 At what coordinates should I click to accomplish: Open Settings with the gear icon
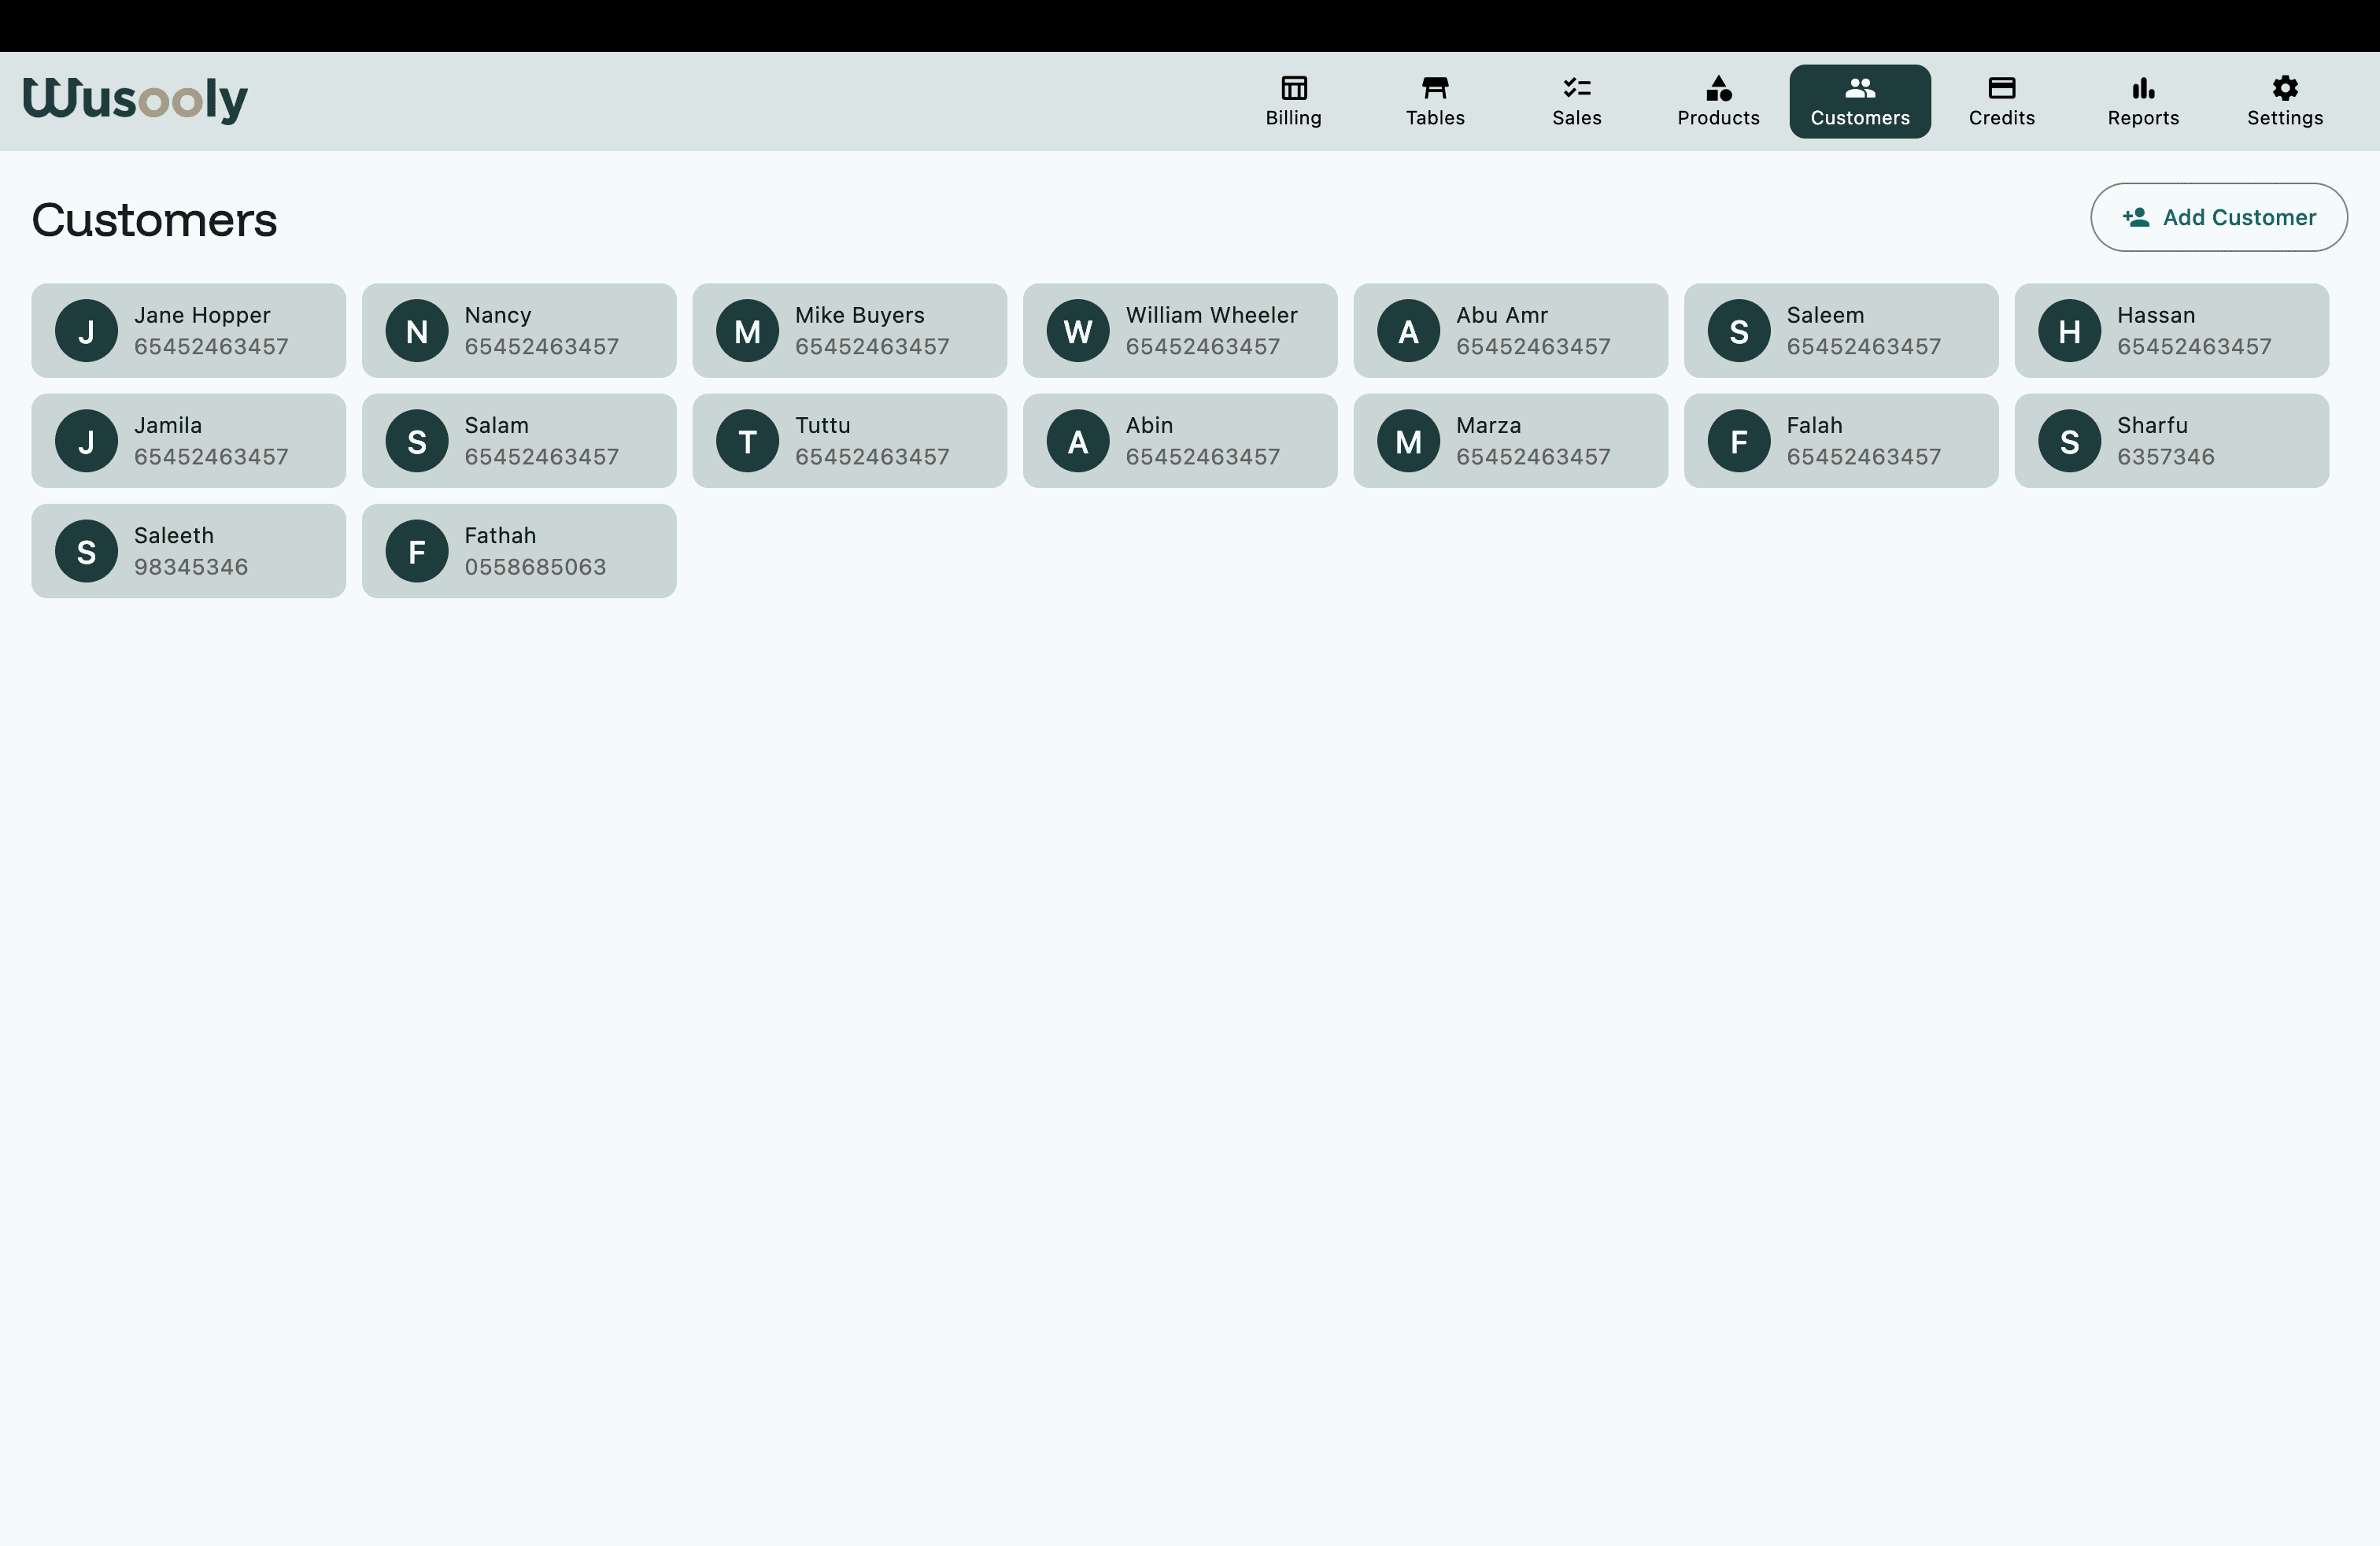(x=2285, y=88)
